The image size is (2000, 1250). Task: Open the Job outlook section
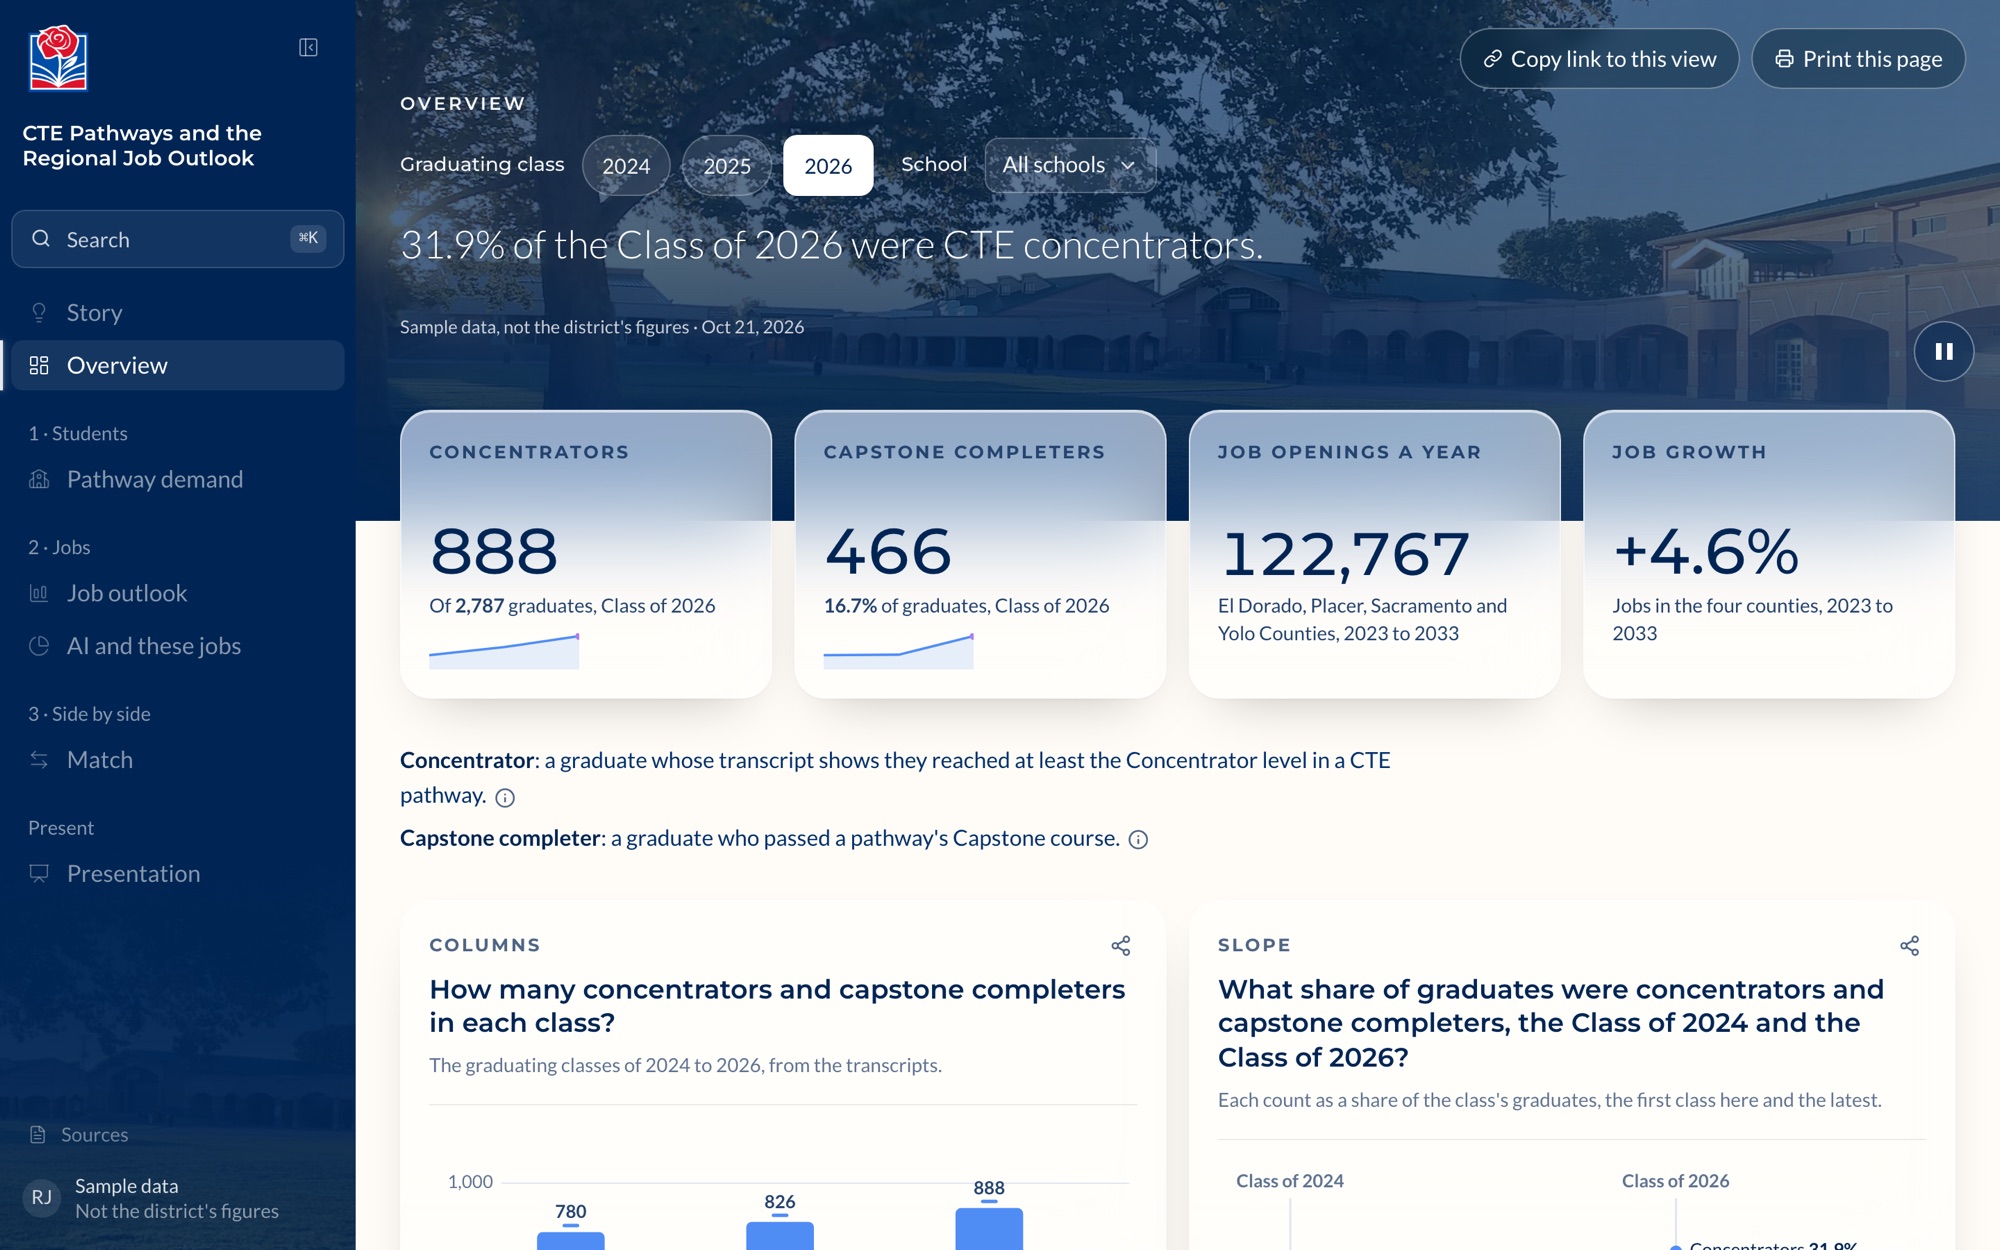[x=178, y=593]
